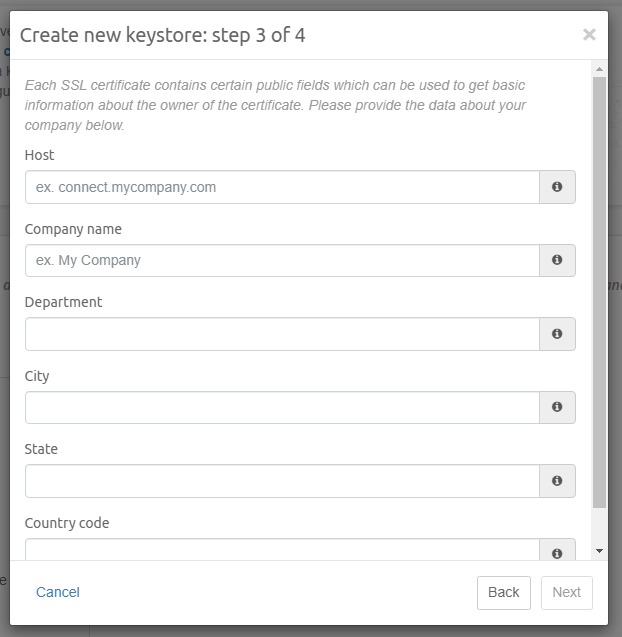Click the info icon next to Host field
Screen dimensions: 622x637
pyautogui.click(x=557, y=187)
